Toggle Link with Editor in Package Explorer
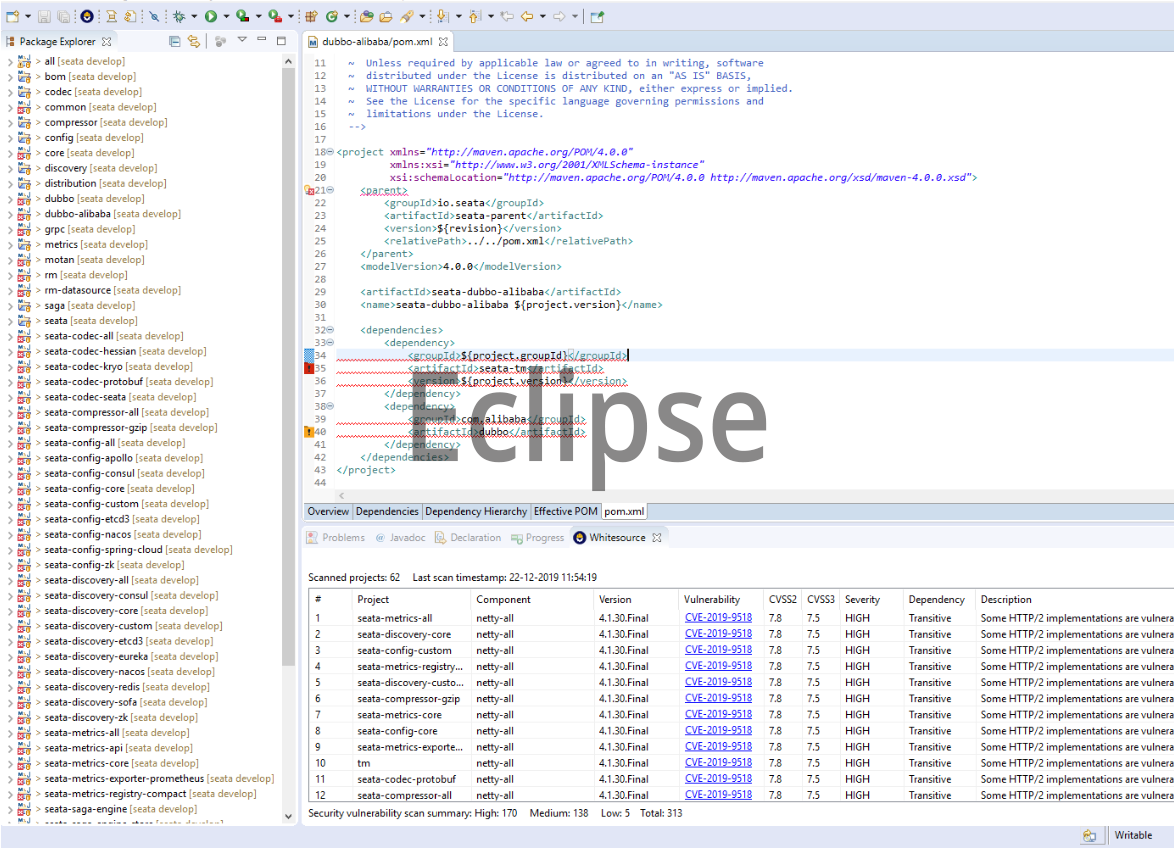1174x851 pixels. click(194, 41)
